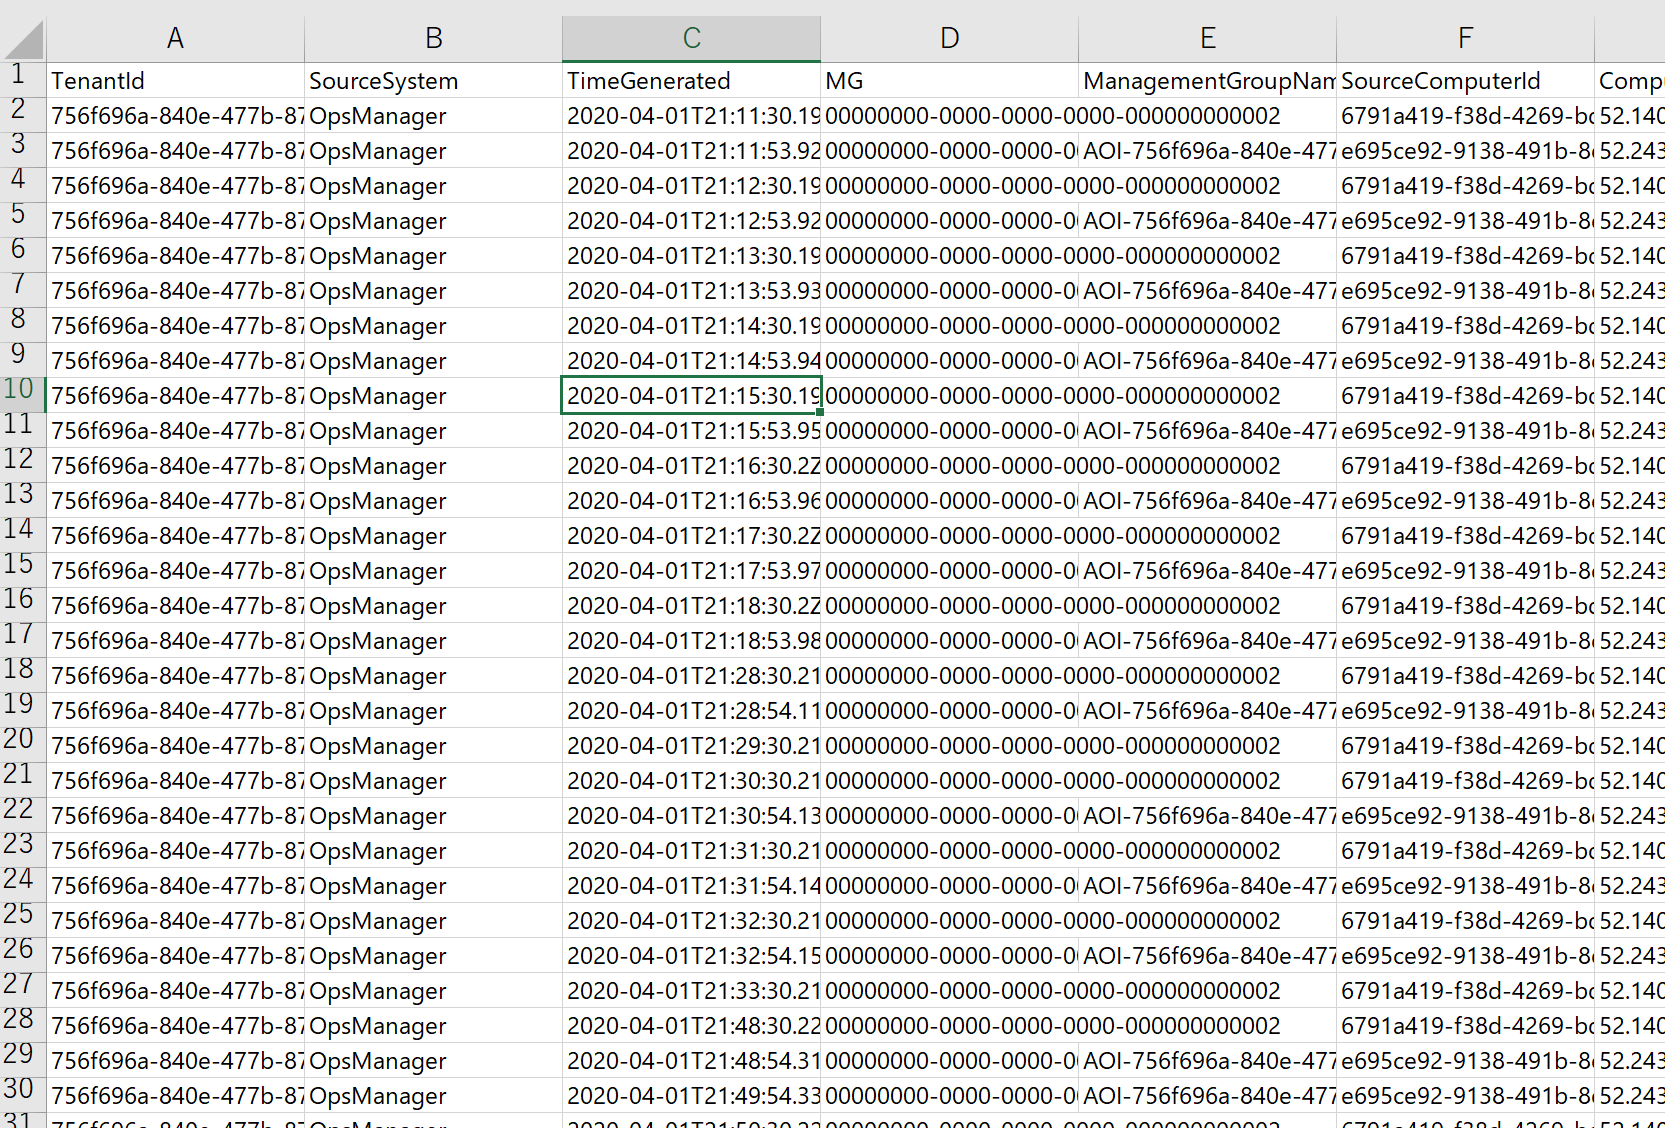The image size is (1665, 1128).
Task: Select the 52.140 cell in row 8
Action: click(1630, 325)
